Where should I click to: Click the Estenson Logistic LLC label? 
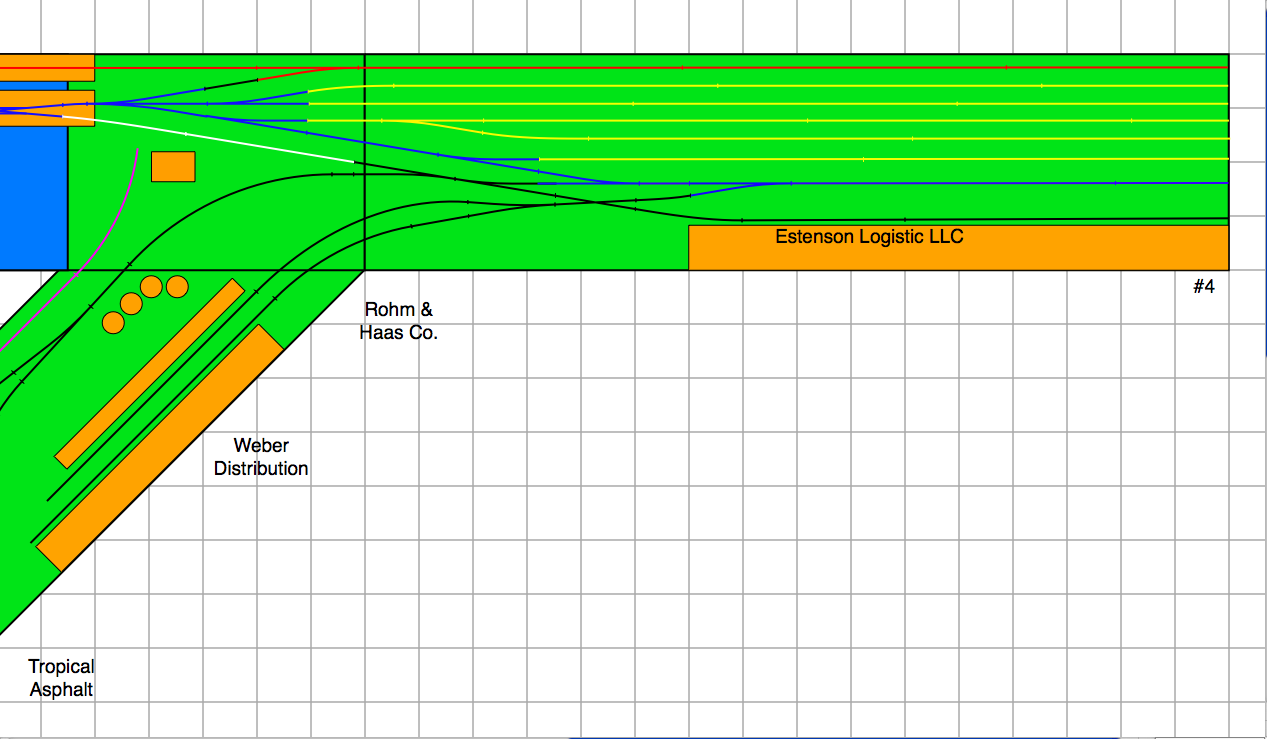[869, 237]
